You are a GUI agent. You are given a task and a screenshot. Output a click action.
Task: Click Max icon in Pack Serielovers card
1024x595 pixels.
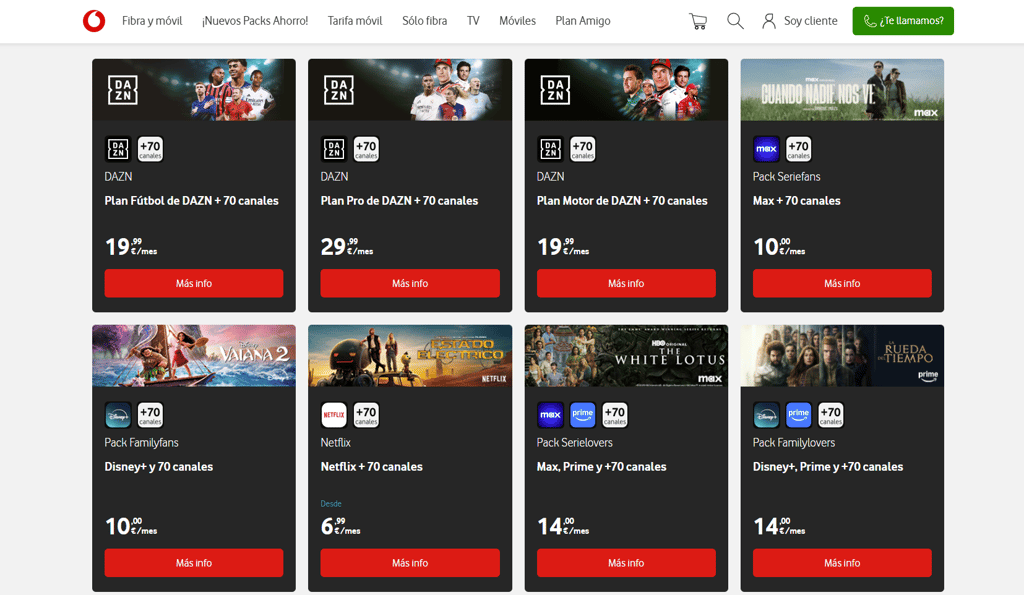(550, 415)
